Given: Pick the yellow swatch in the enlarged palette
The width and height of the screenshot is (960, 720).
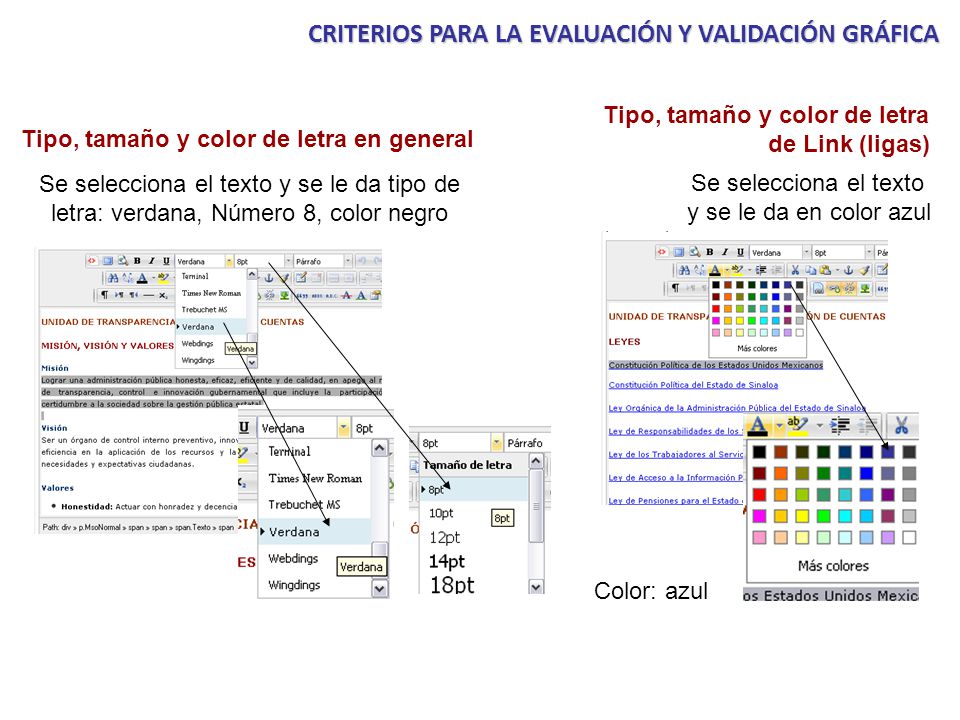Looking at the screenshot, I should pos(802,516).
